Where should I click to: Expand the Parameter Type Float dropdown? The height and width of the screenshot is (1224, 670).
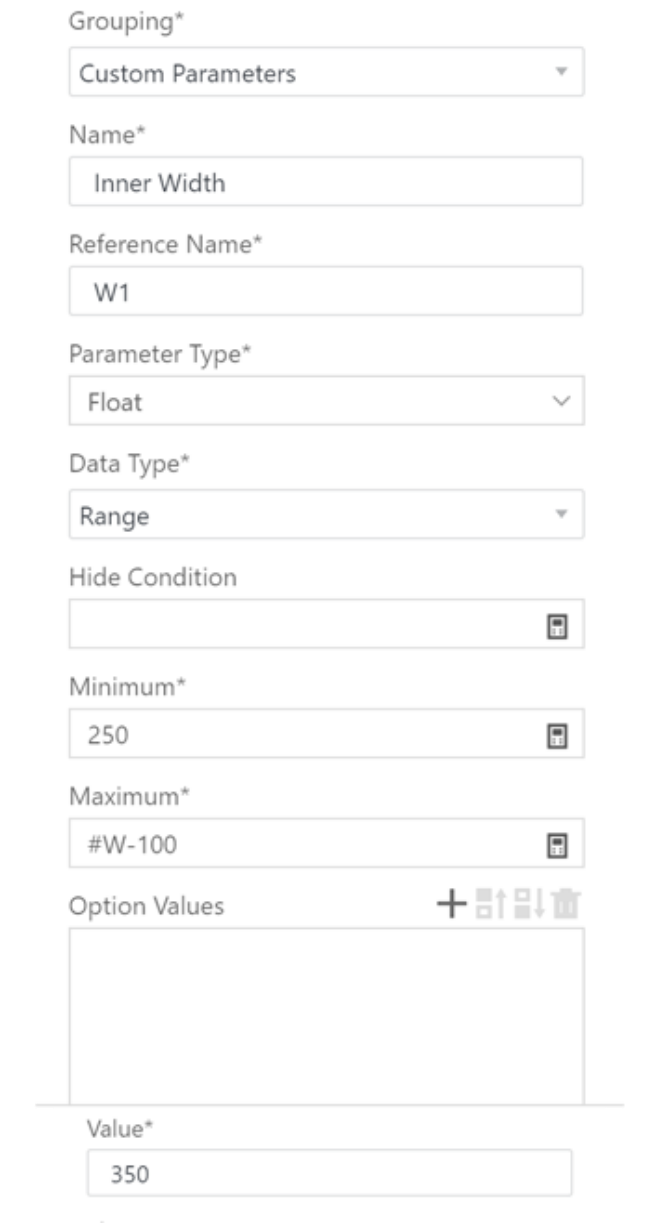tap(561, 402)
